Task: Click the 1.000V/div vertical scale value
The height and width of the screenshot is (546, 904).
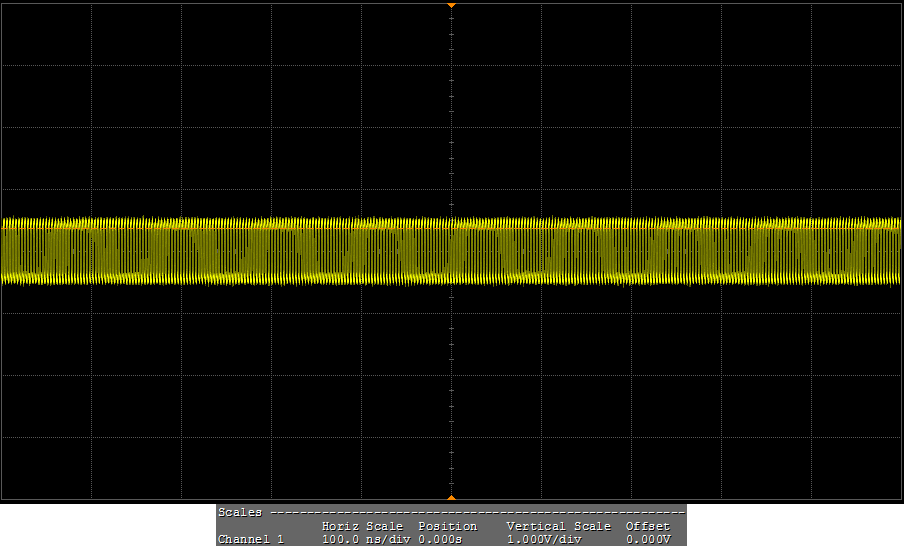Action: coord(544,539)
